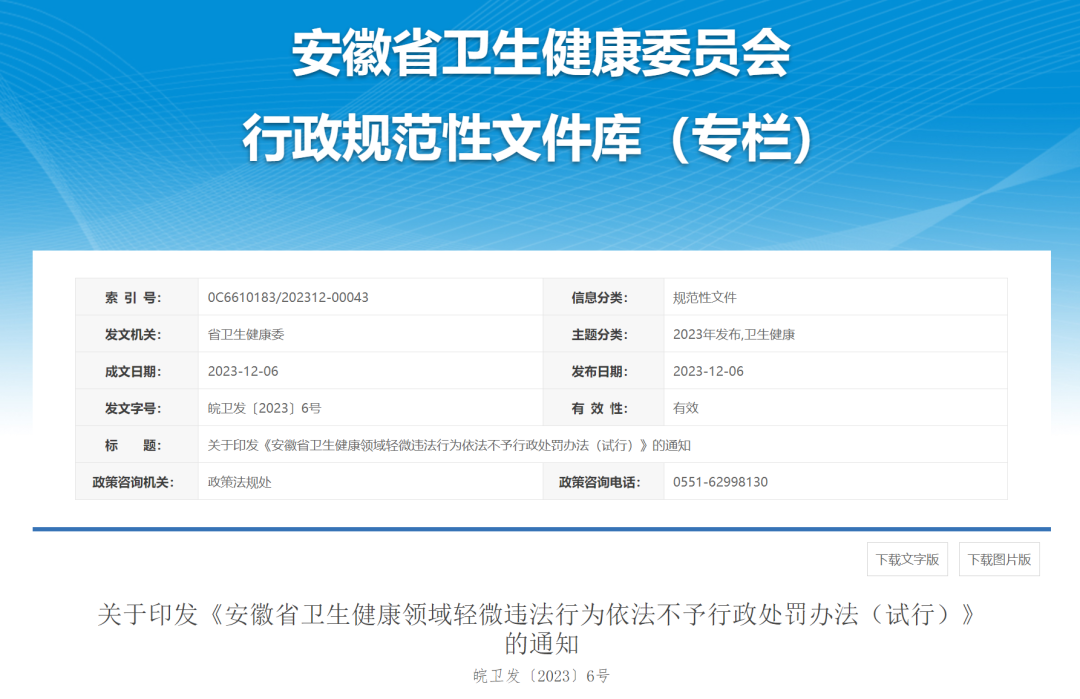
Task: Click the 索引号 label
Action: coord(133,298)
